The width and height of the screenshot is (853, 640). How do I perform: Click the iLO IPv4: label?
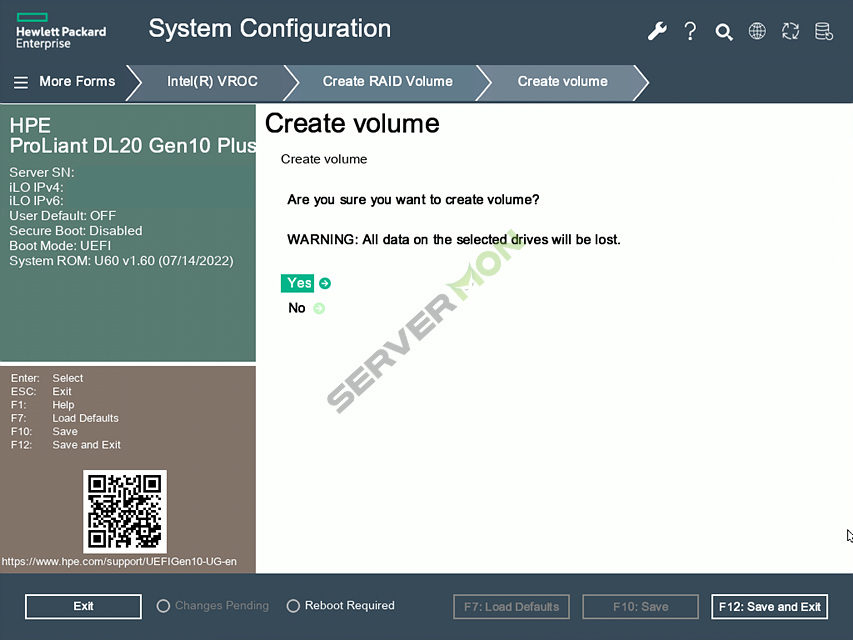[x=36, y=188]
